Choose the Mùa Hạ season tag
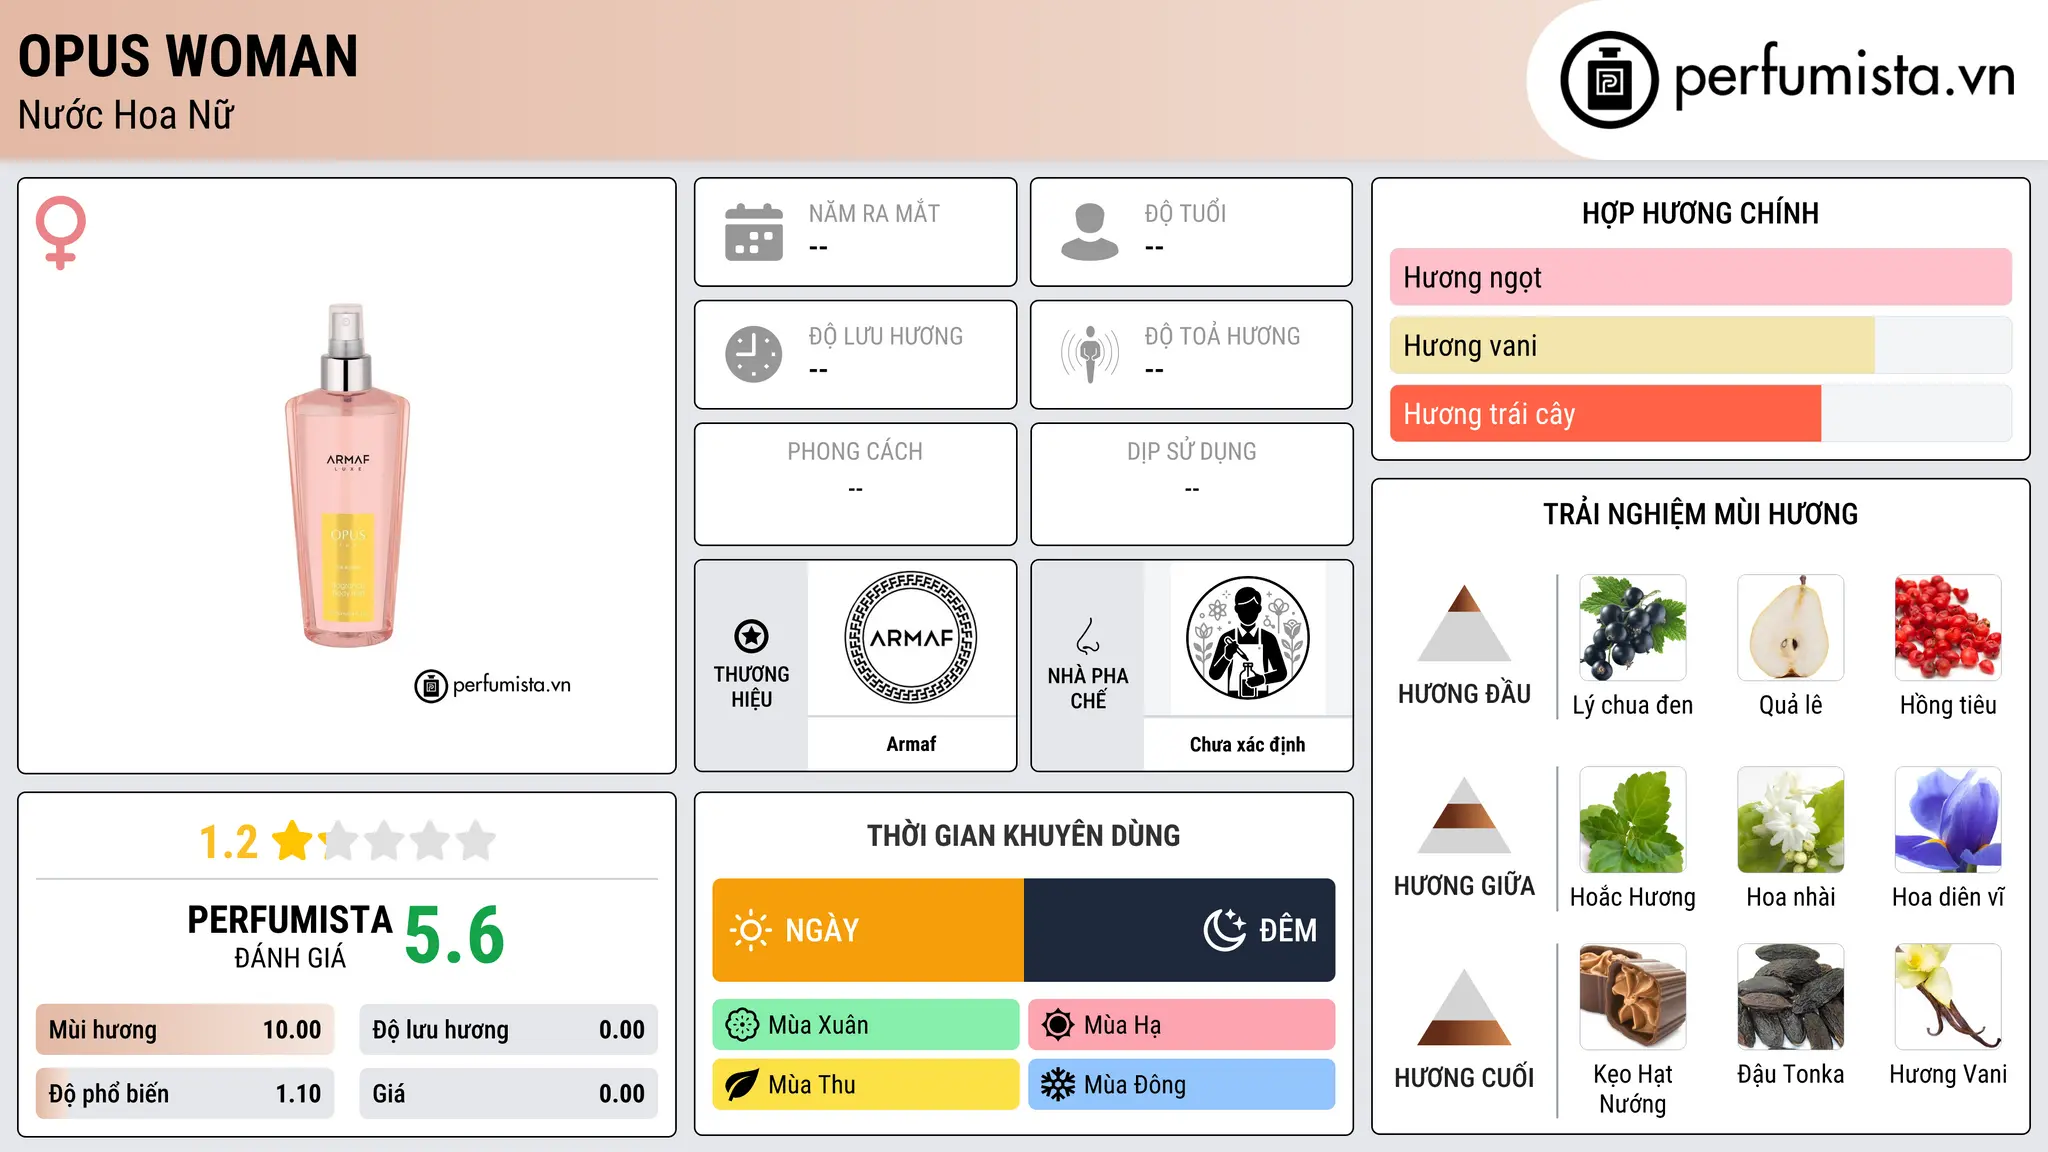The height and width of the screenshot is (1152, 2048). (1182, 1025)
